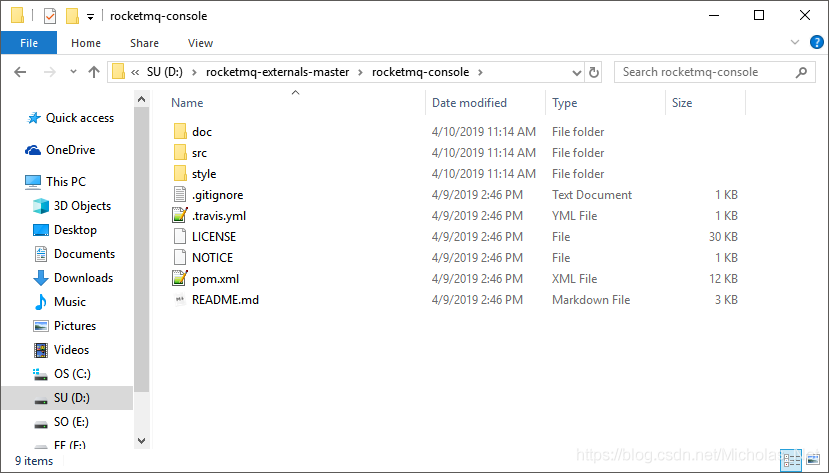Select SU (D:) drive in navigation pane

(67, 398)
